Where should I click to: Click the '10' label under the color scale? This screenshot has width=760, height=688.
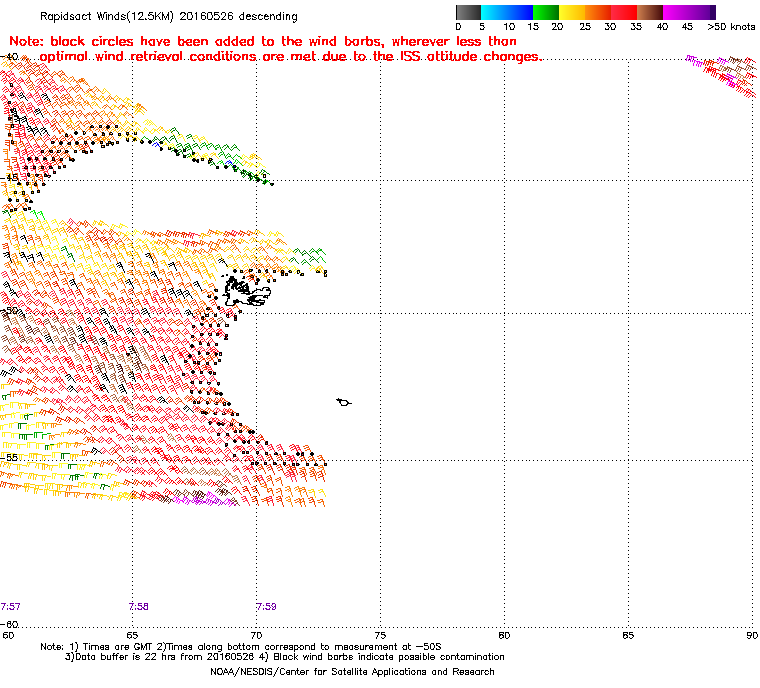coord(509,27)
